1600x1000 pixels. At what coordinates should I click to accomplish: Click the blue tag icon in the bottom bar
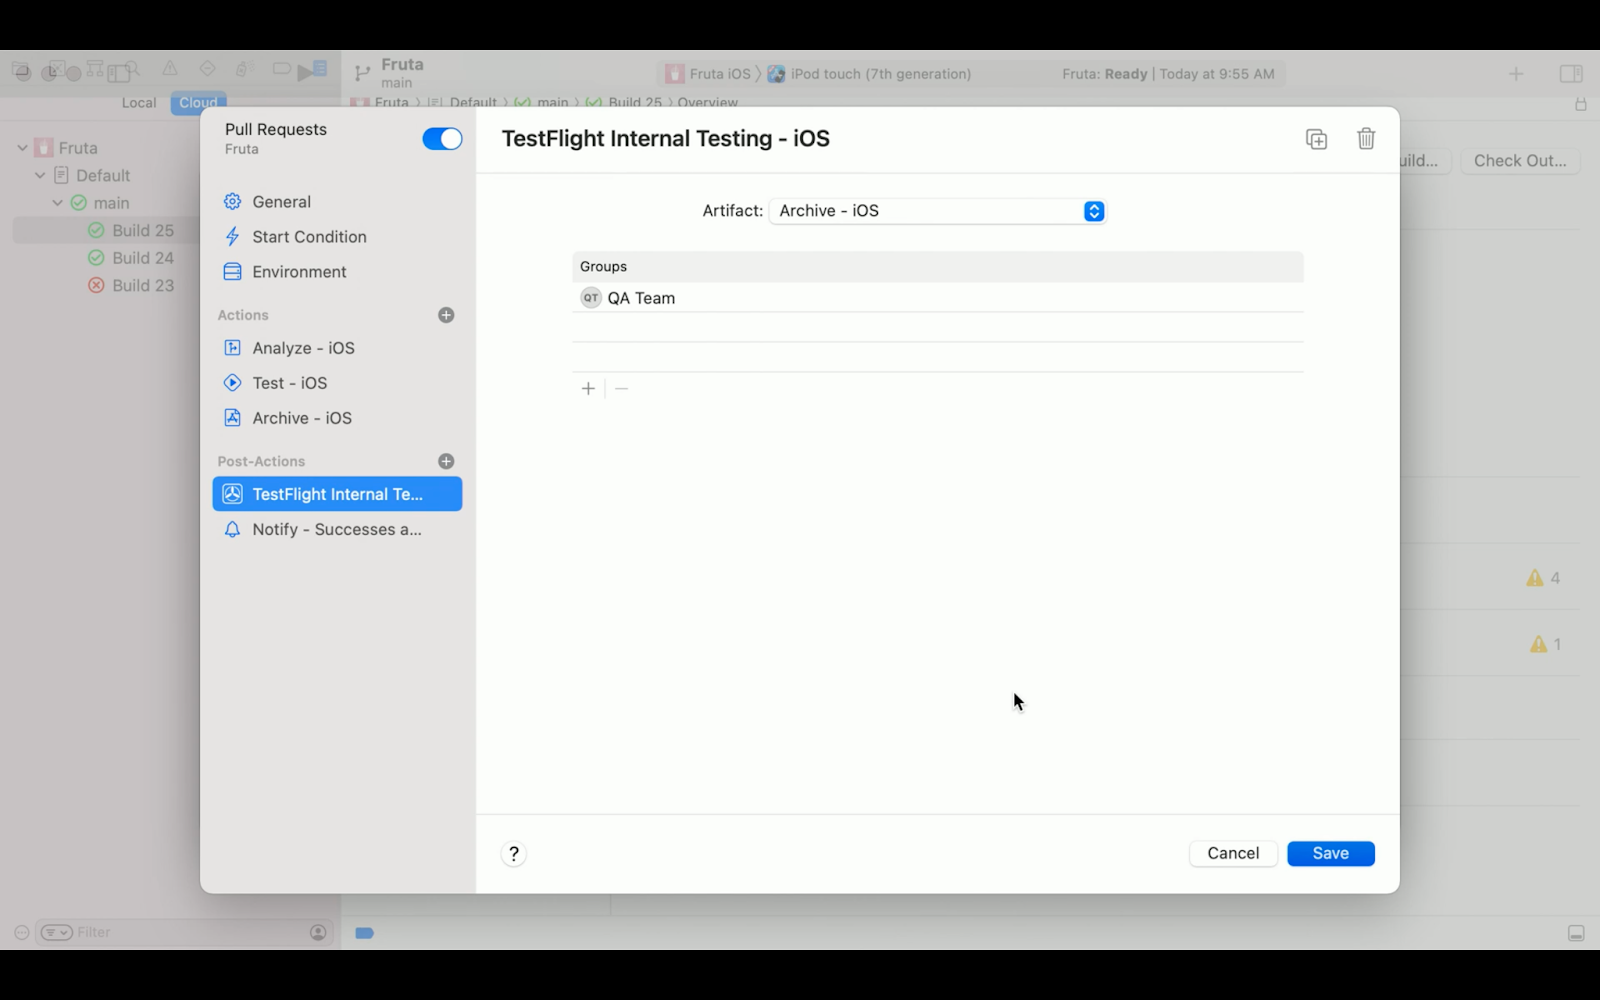[364, 933]
